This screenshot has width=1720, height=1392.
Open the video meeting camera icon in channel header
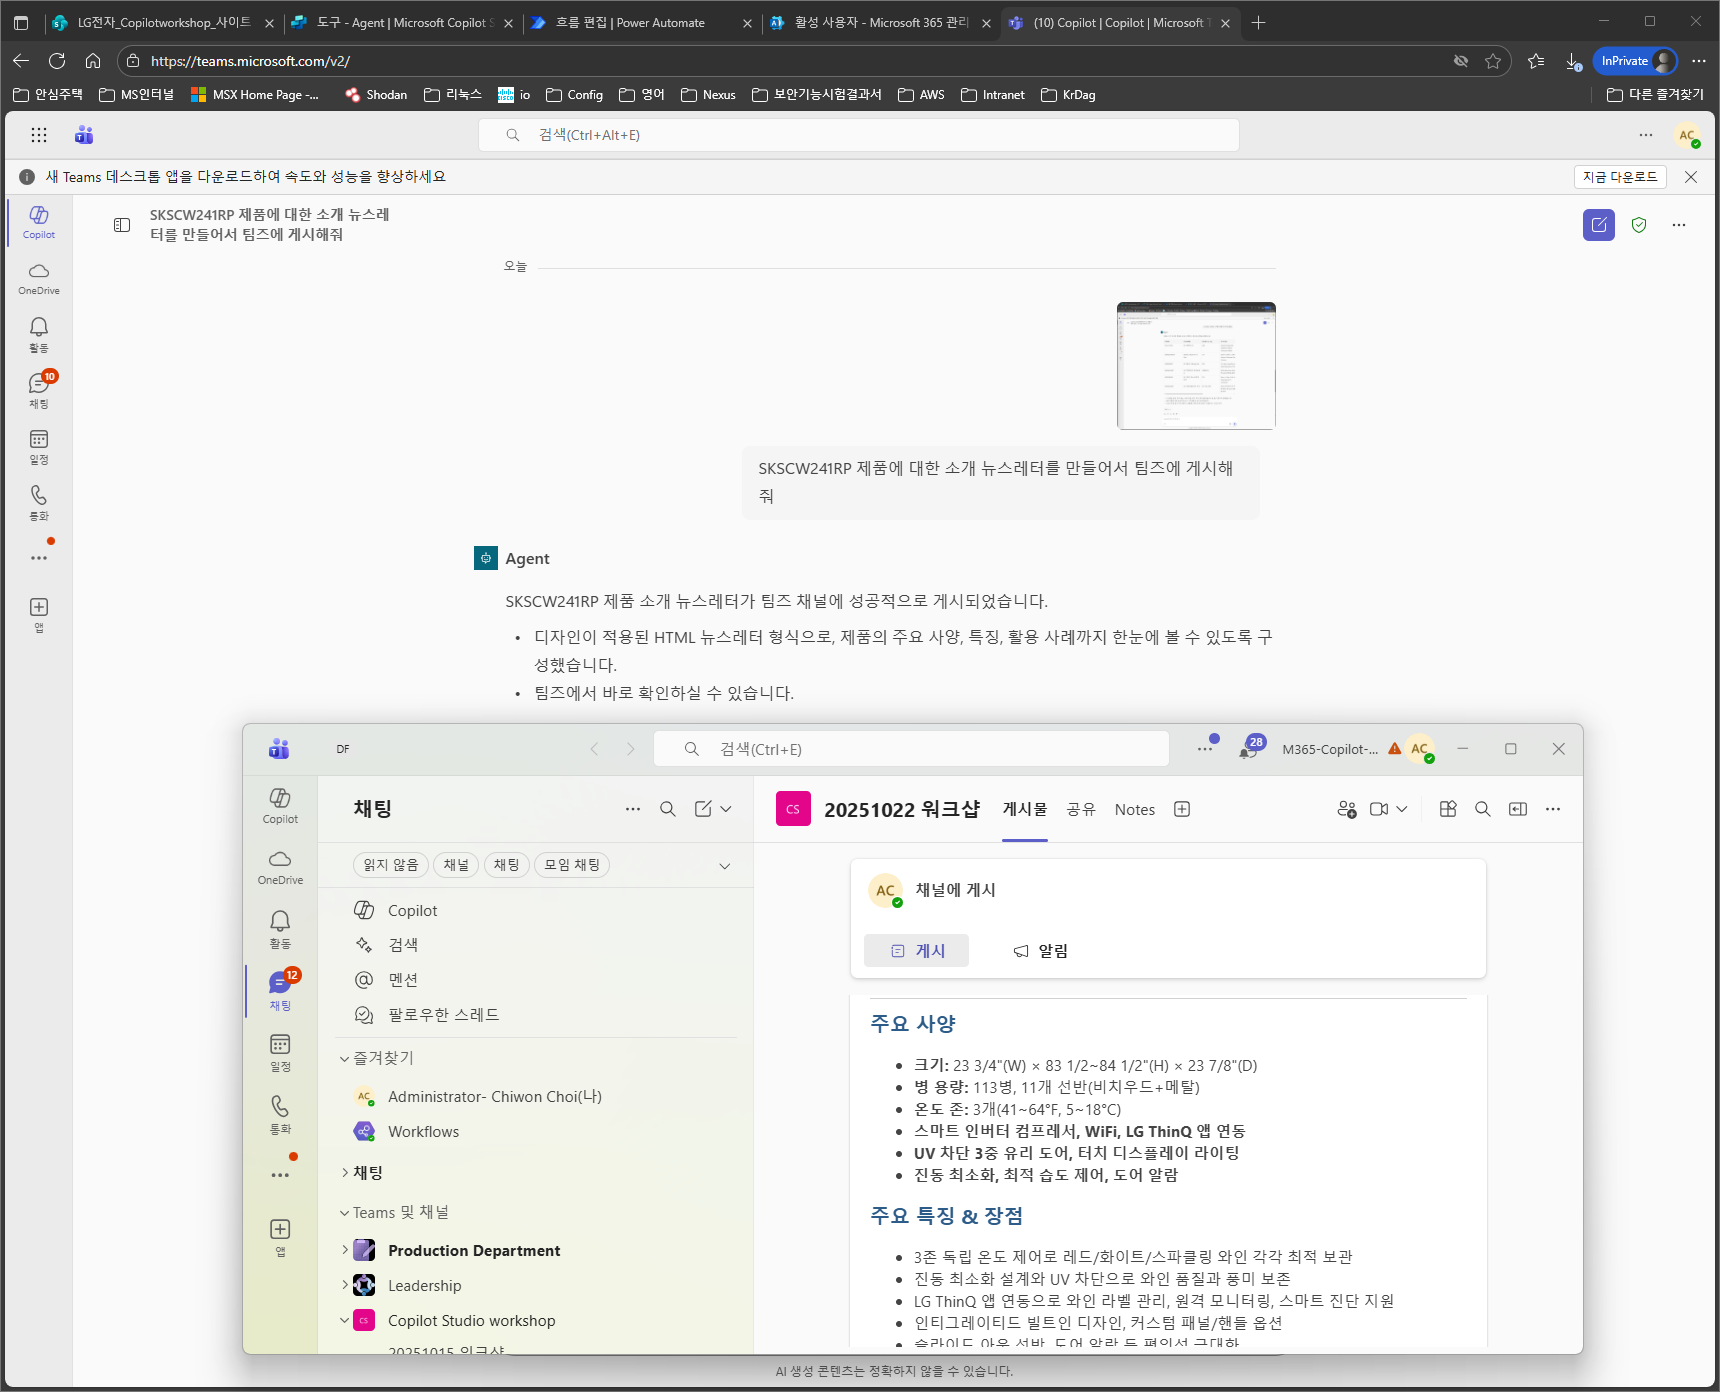tap(1379, 809)
